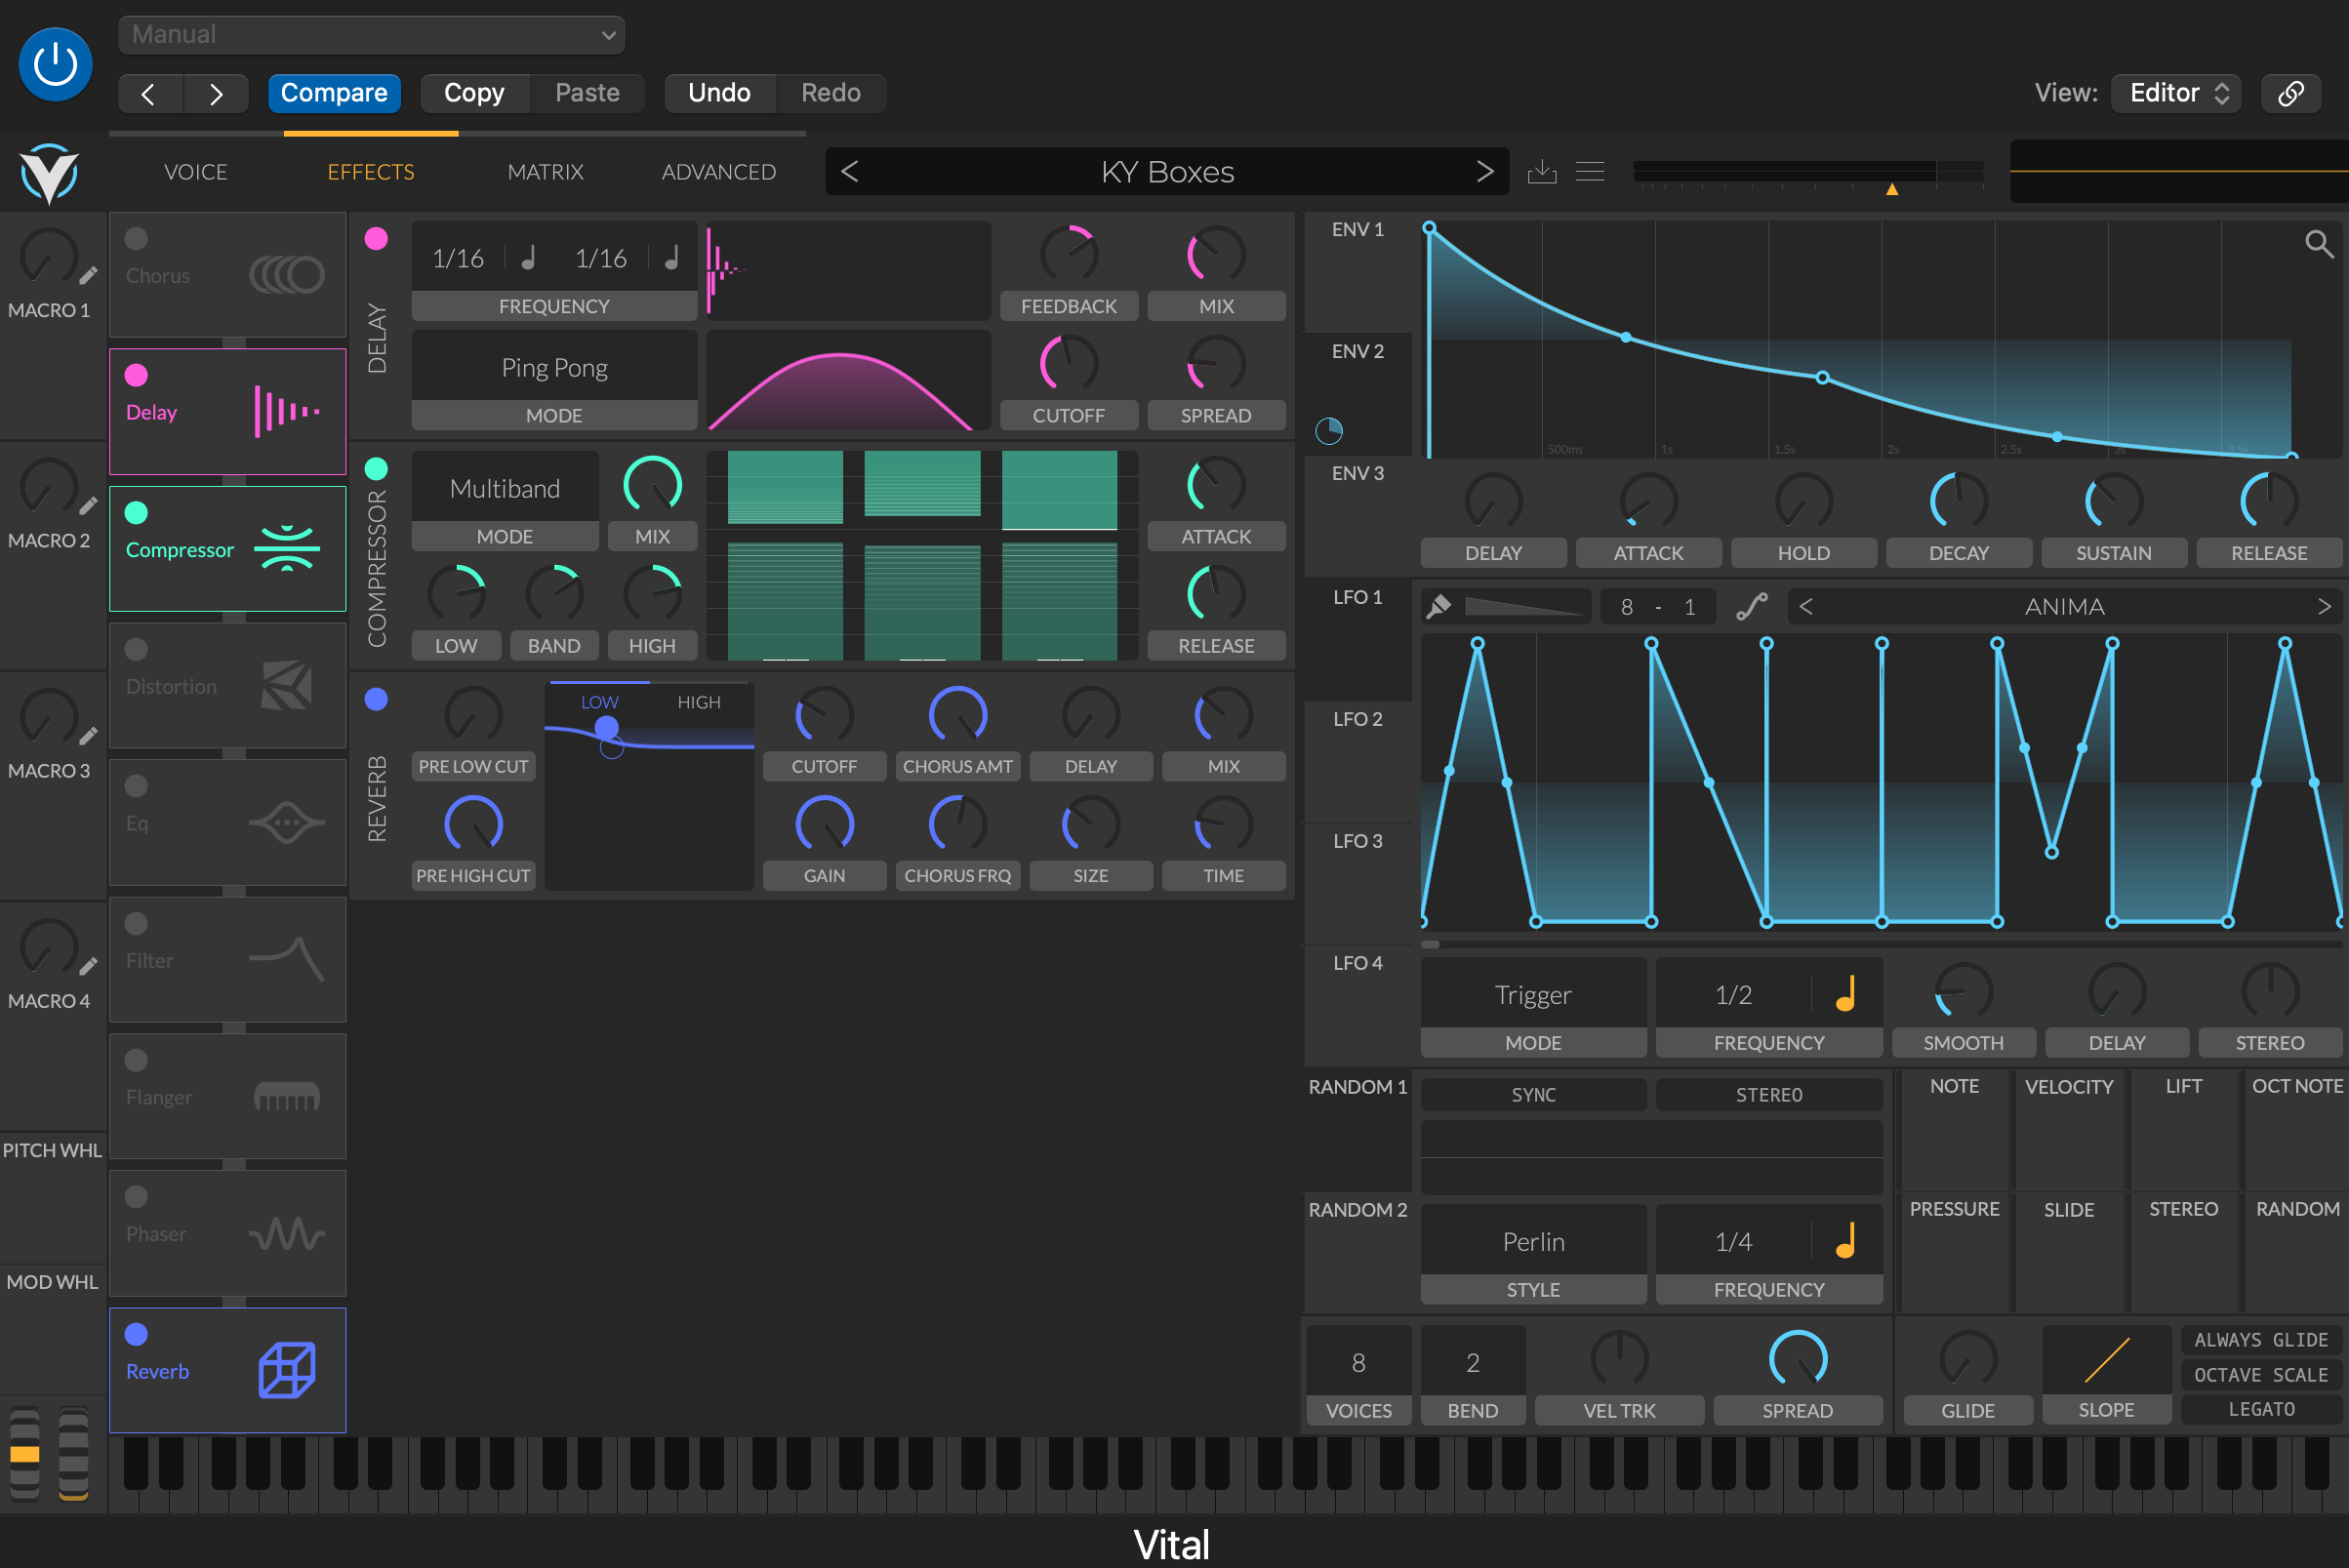Viewport: 2349px width, 1568px height.
Task: Enable the Eq effect toggle
Action: pos(136,786)
